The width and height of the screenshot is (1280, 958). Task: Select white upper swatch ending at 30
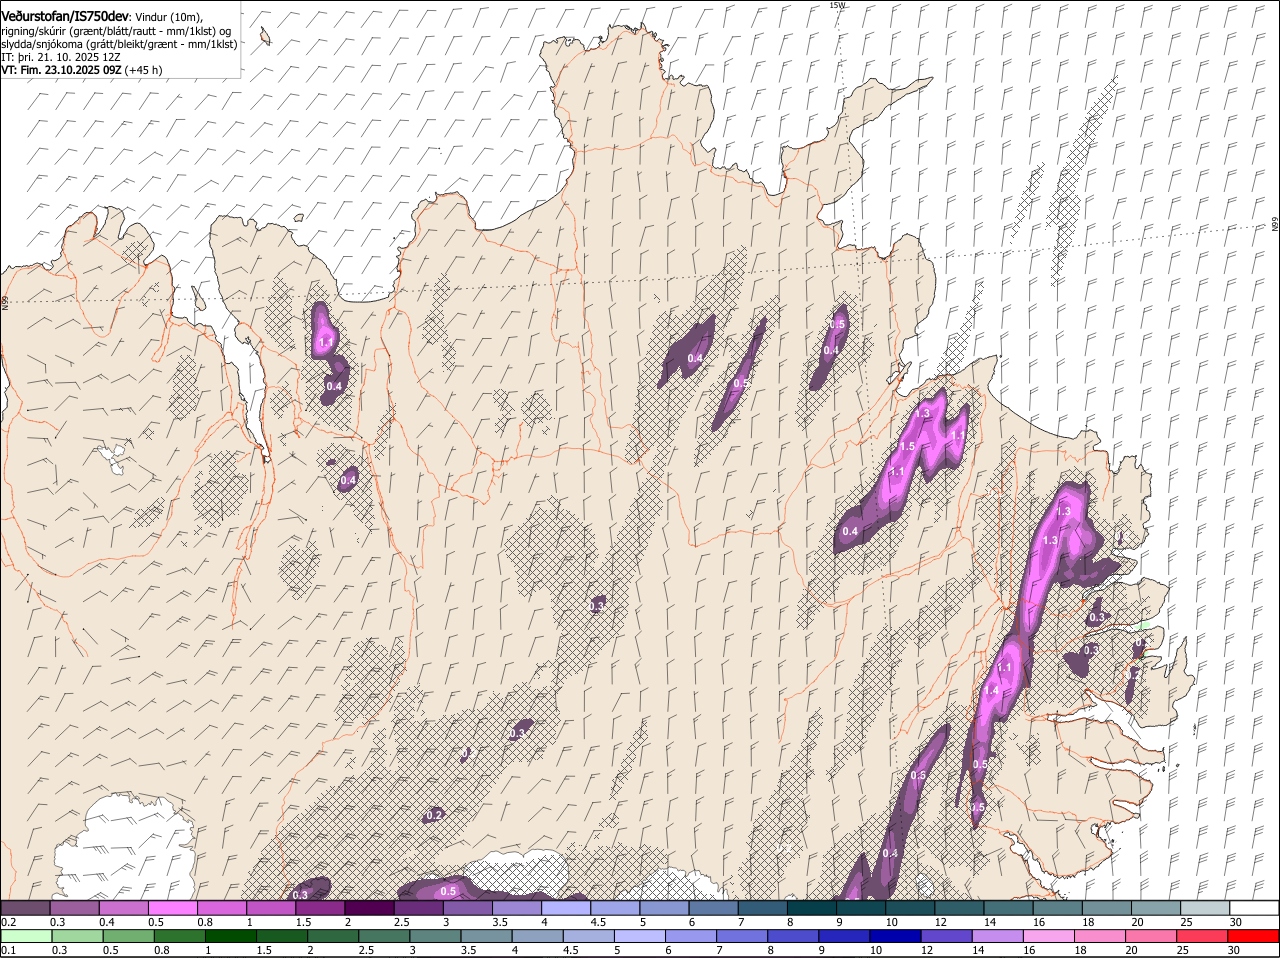[1255, 908]
